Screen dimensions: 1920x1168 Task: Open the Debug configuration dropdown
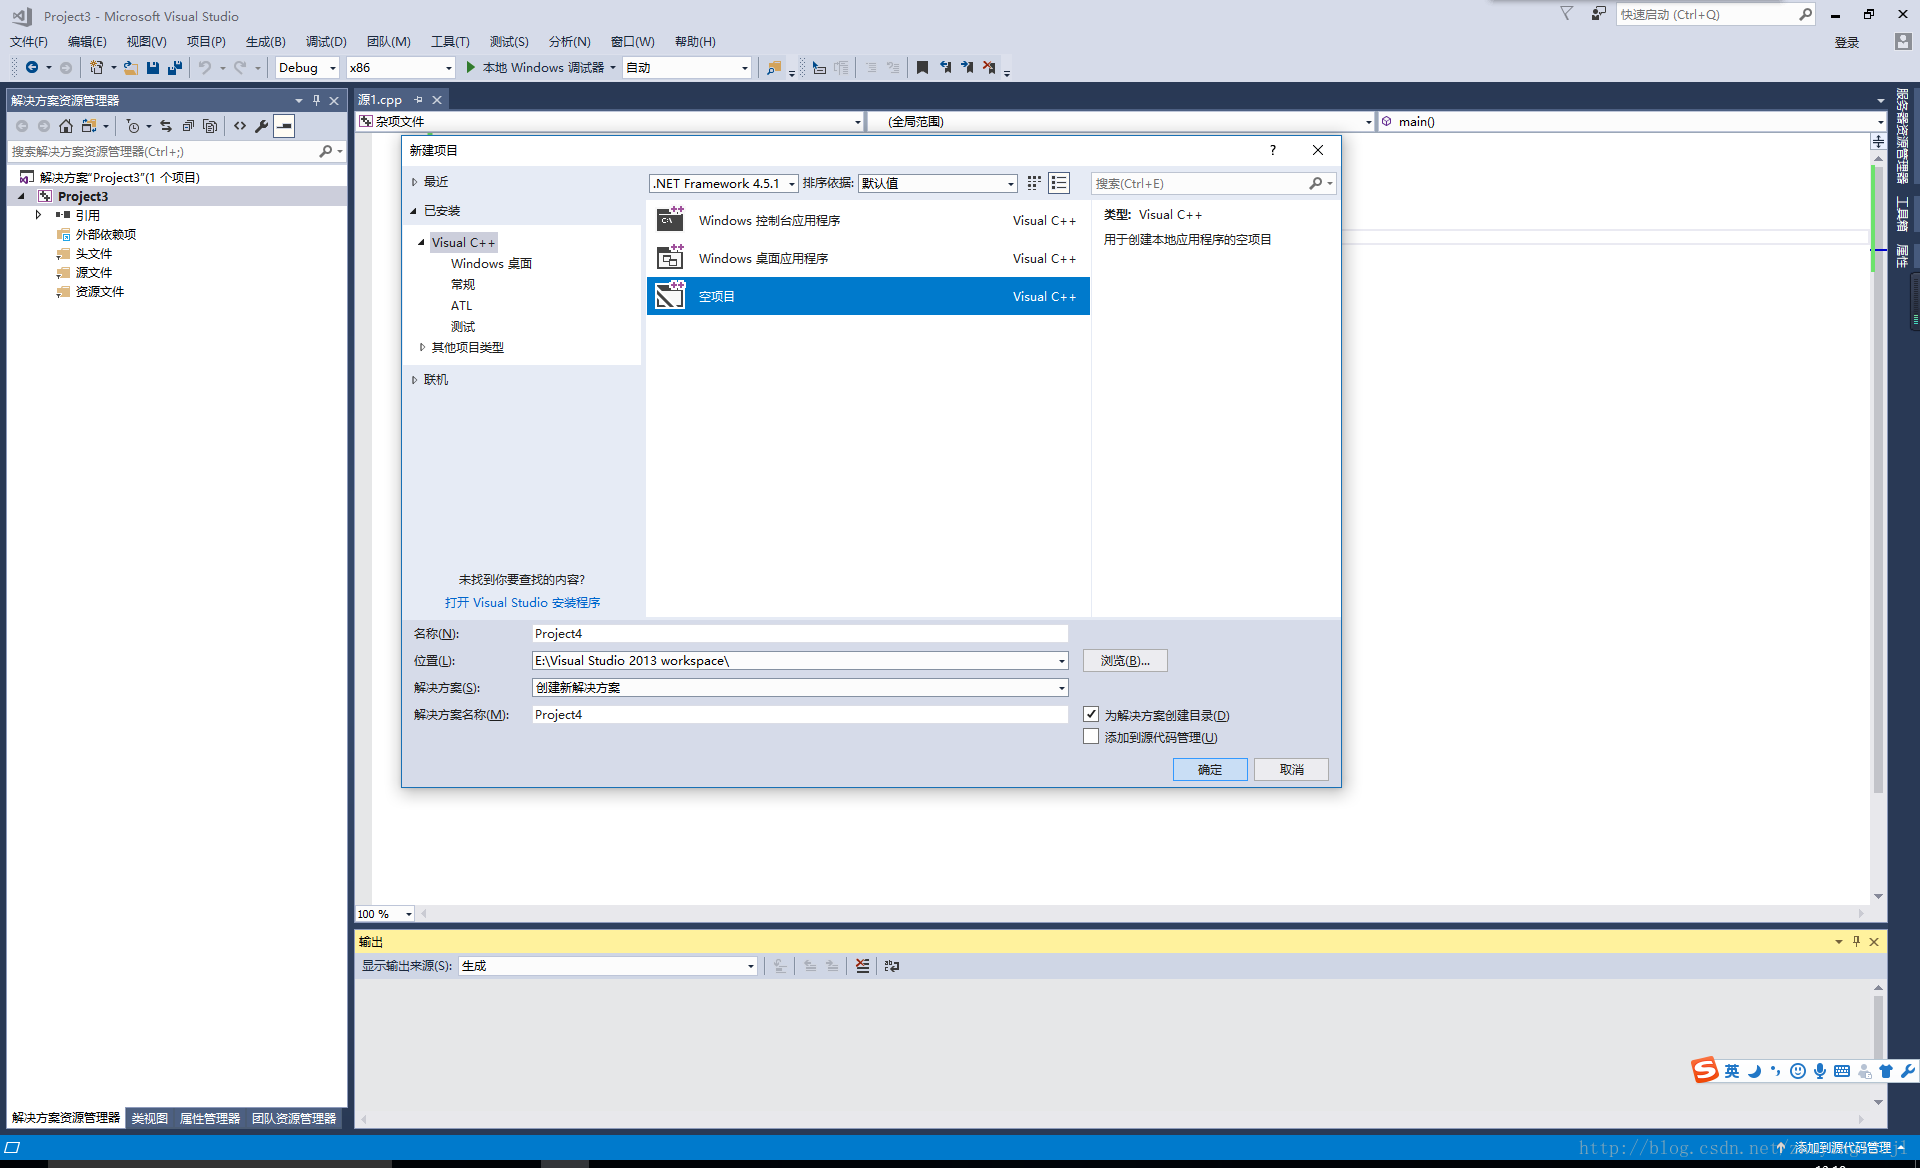coord(308,67)
